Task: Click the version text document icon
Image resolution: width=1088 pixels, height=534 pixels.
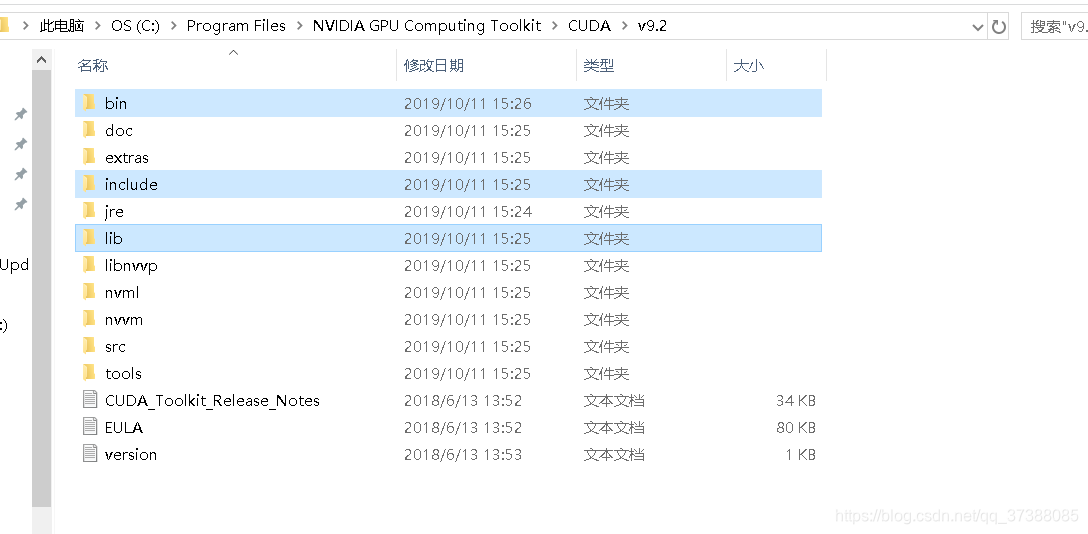Action: [x=90, y=454]
